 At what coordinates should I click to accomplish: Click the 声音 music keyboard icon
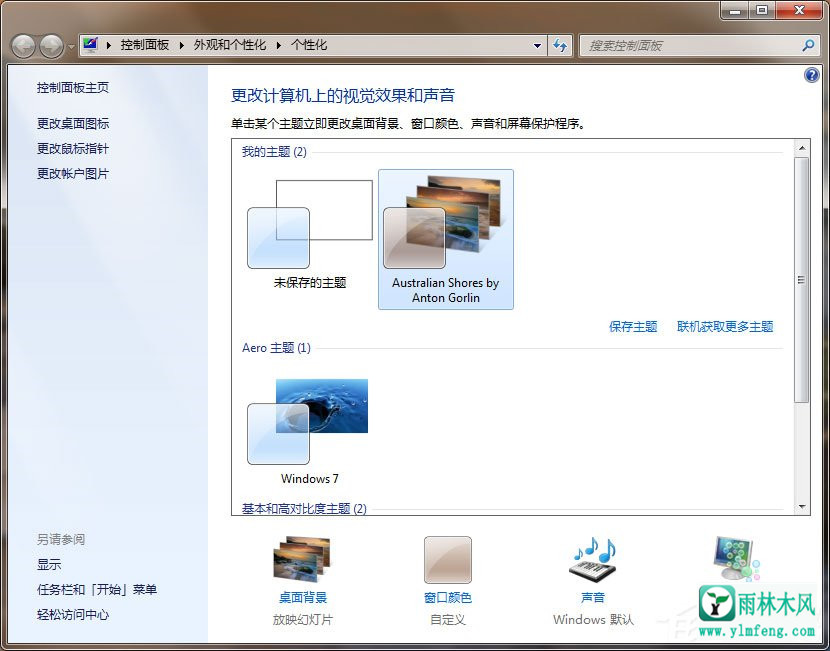594,560
